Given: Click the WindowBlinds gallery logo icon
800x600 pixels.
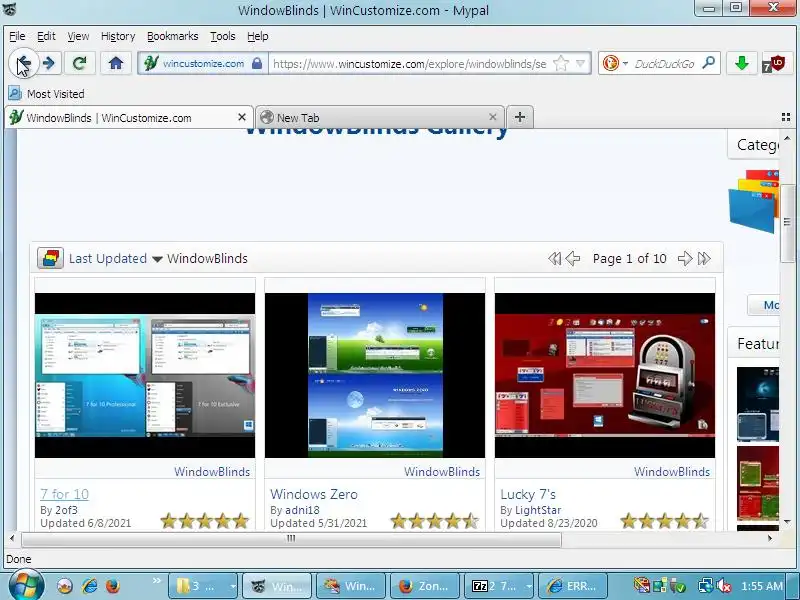Looking at the screenshot, I should [x=50, y=258].
